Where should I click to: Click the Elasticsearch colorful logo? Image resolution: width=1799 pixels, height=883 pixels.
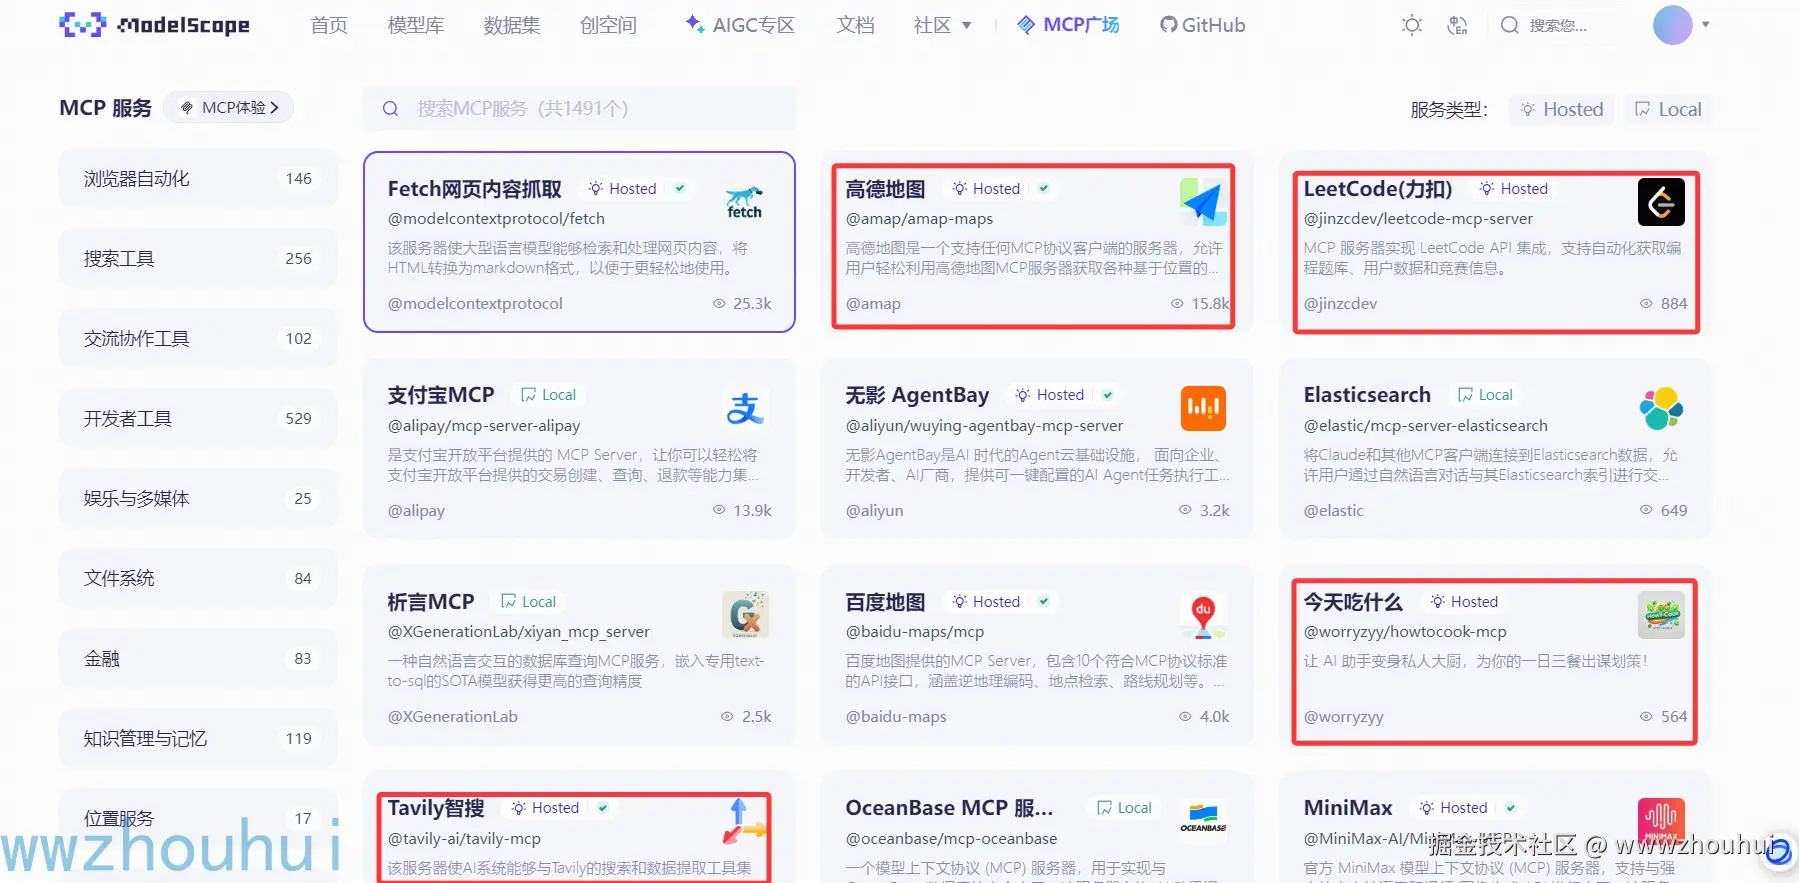coord(1661,408)
